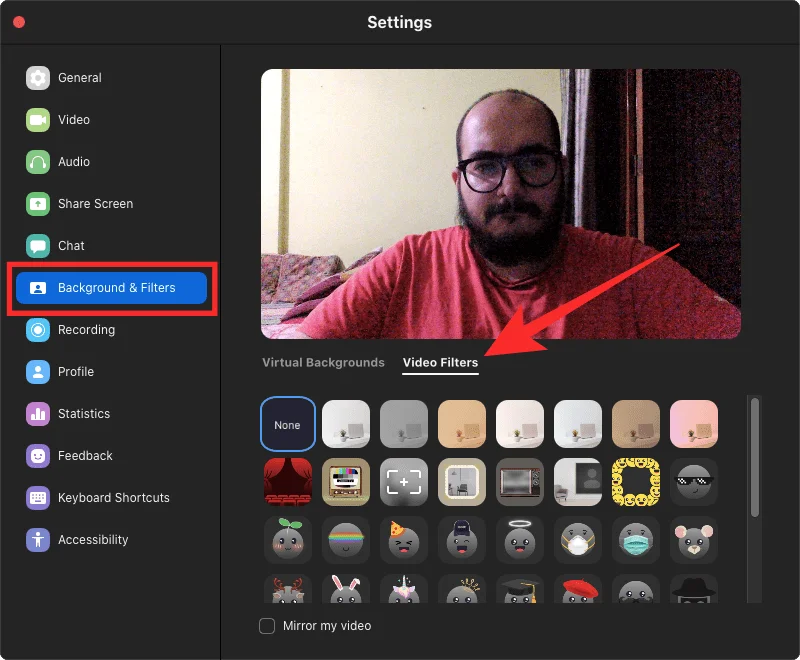This screenshot has width=800, height=660.
Task: Open Share Screen settings
Action: [x=95, y=204]
